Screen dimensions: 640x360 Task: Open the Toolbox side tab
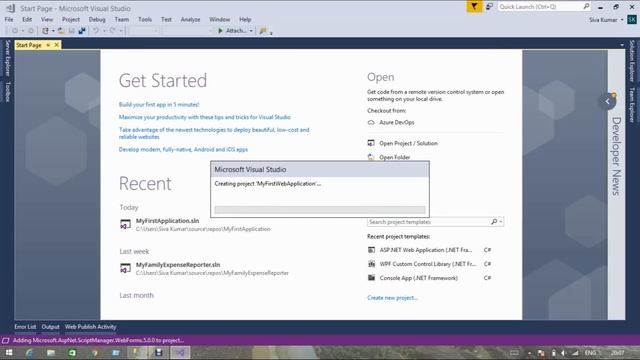point(7,91)
